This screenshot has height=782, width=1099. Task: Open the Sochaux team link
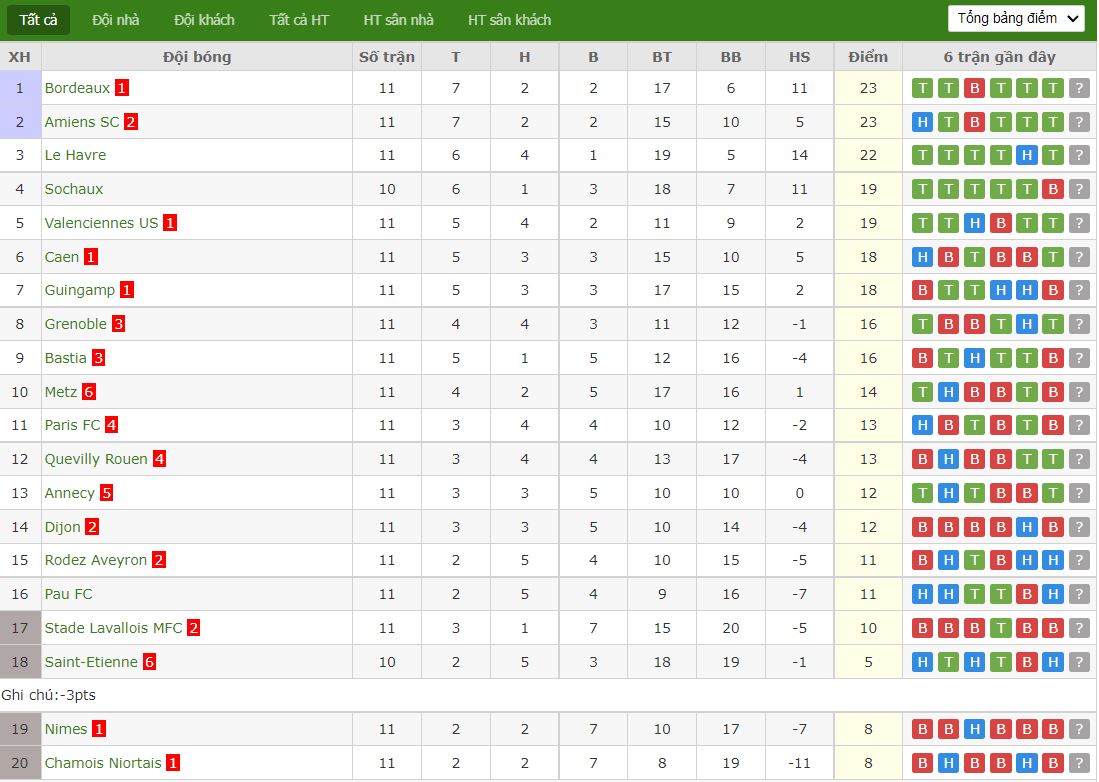click(x=74, y=189)
